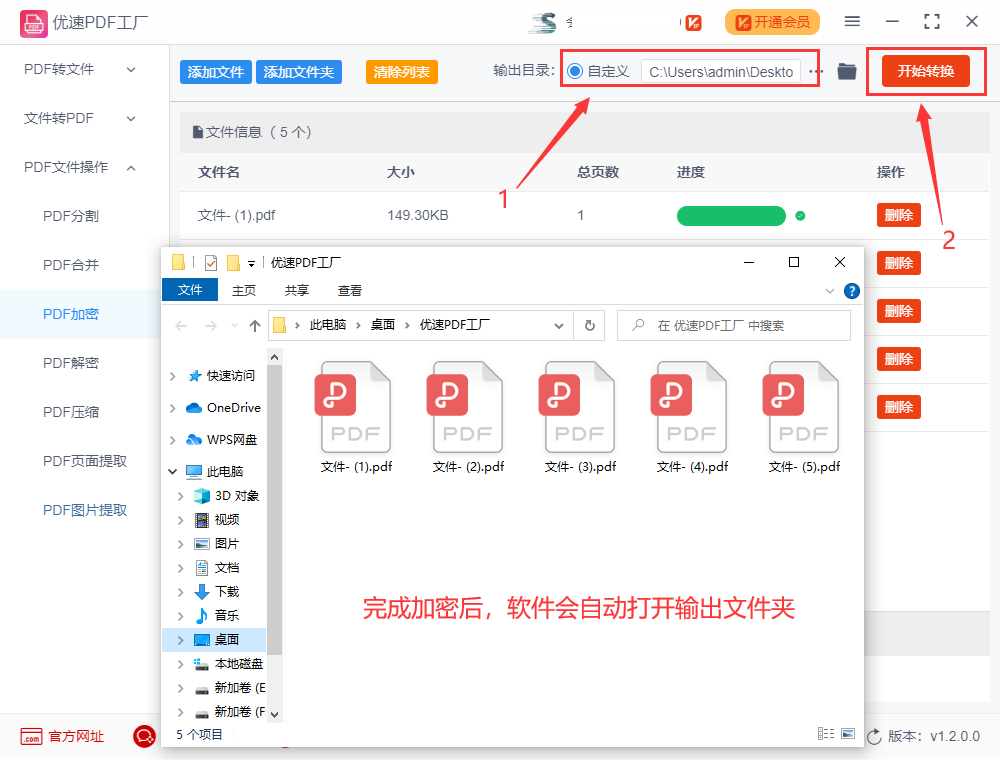Open 文件- (1).pdf thumbnail in Explorer
The image size is (1000, 760).
point(356,407)
